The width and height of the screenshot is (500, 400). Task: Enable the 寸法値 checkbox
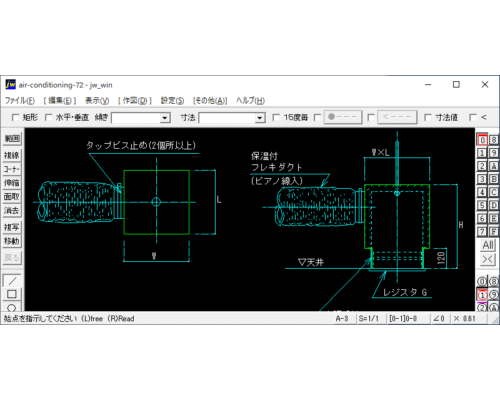[428, 117]
